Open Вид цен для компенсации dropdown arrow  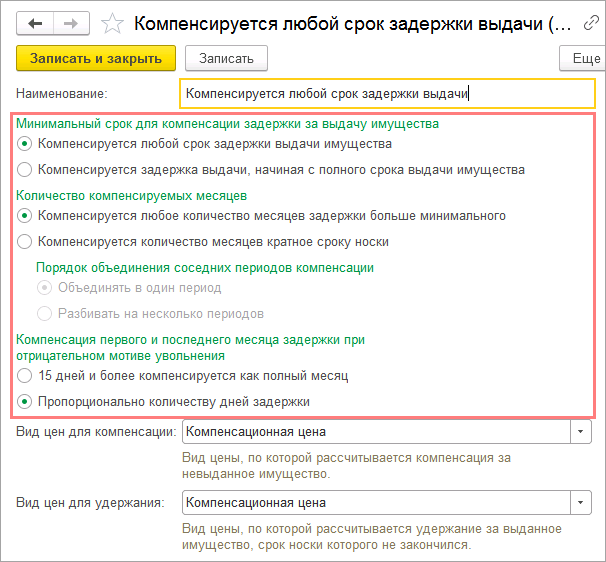580,431
